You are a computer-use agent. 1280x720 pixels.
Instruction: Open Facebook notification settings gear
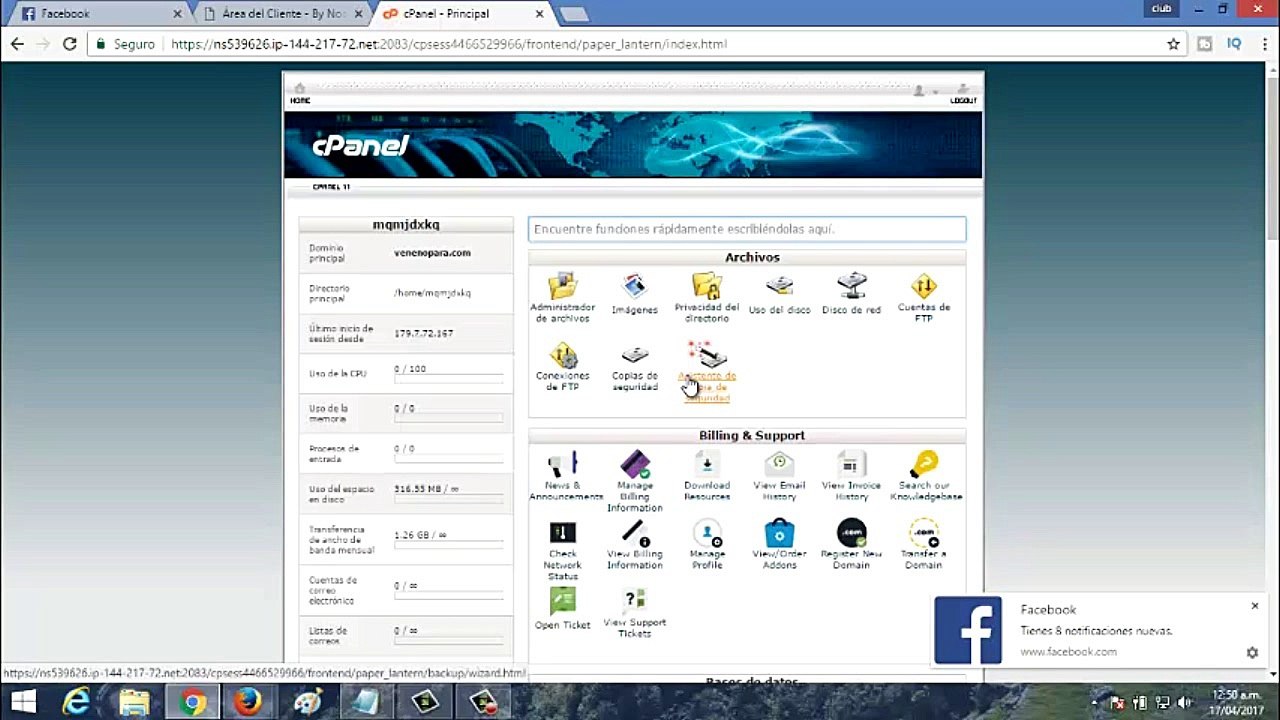pos(1252,652)
